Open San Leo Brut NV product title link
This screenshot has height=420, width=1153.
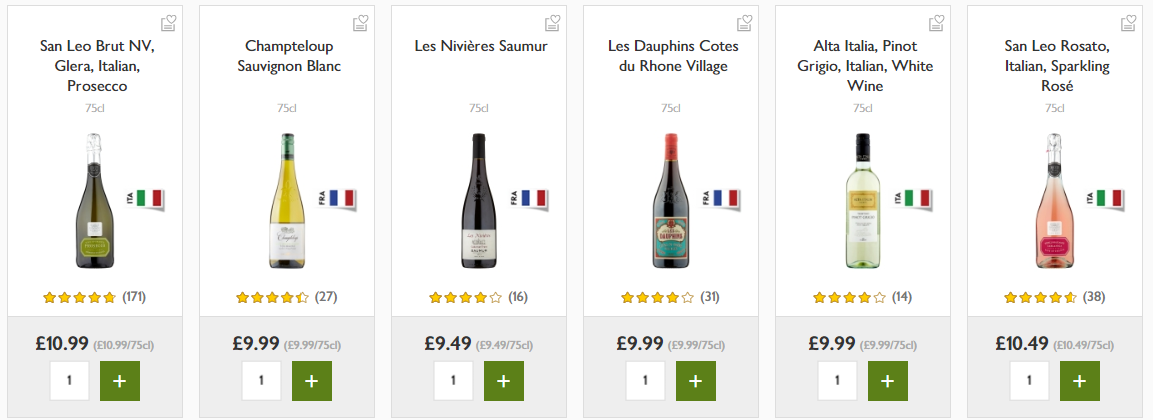(96, 66)
